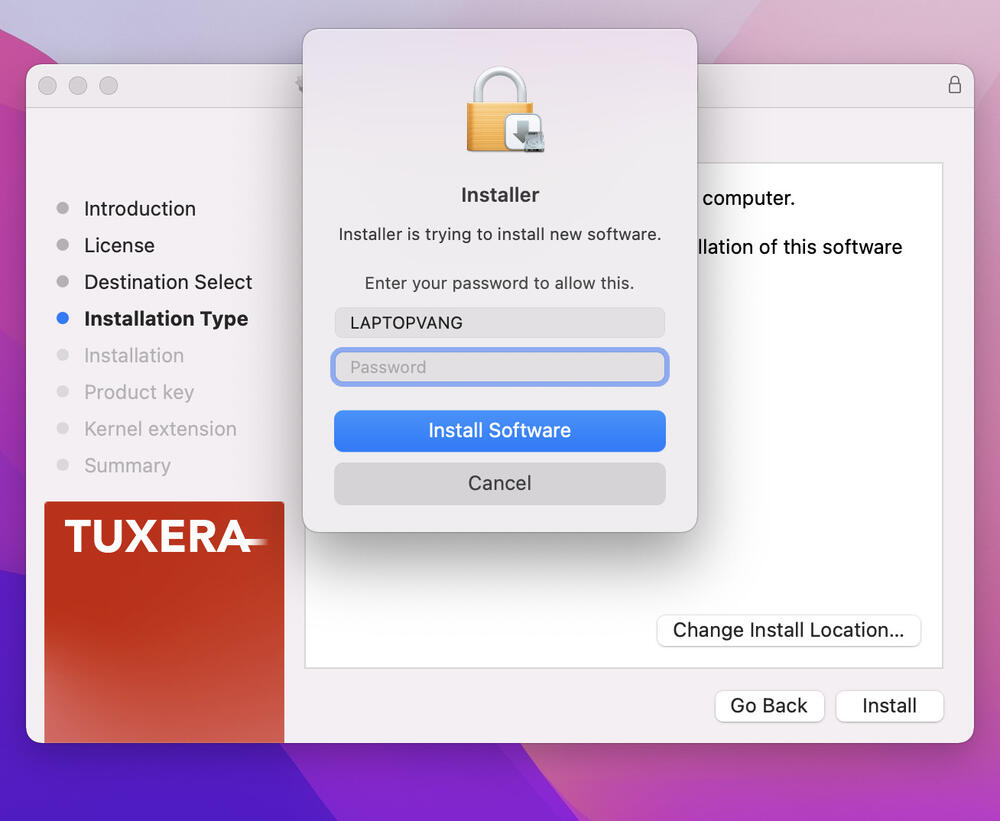Click the Product key step label

[139, 392]
